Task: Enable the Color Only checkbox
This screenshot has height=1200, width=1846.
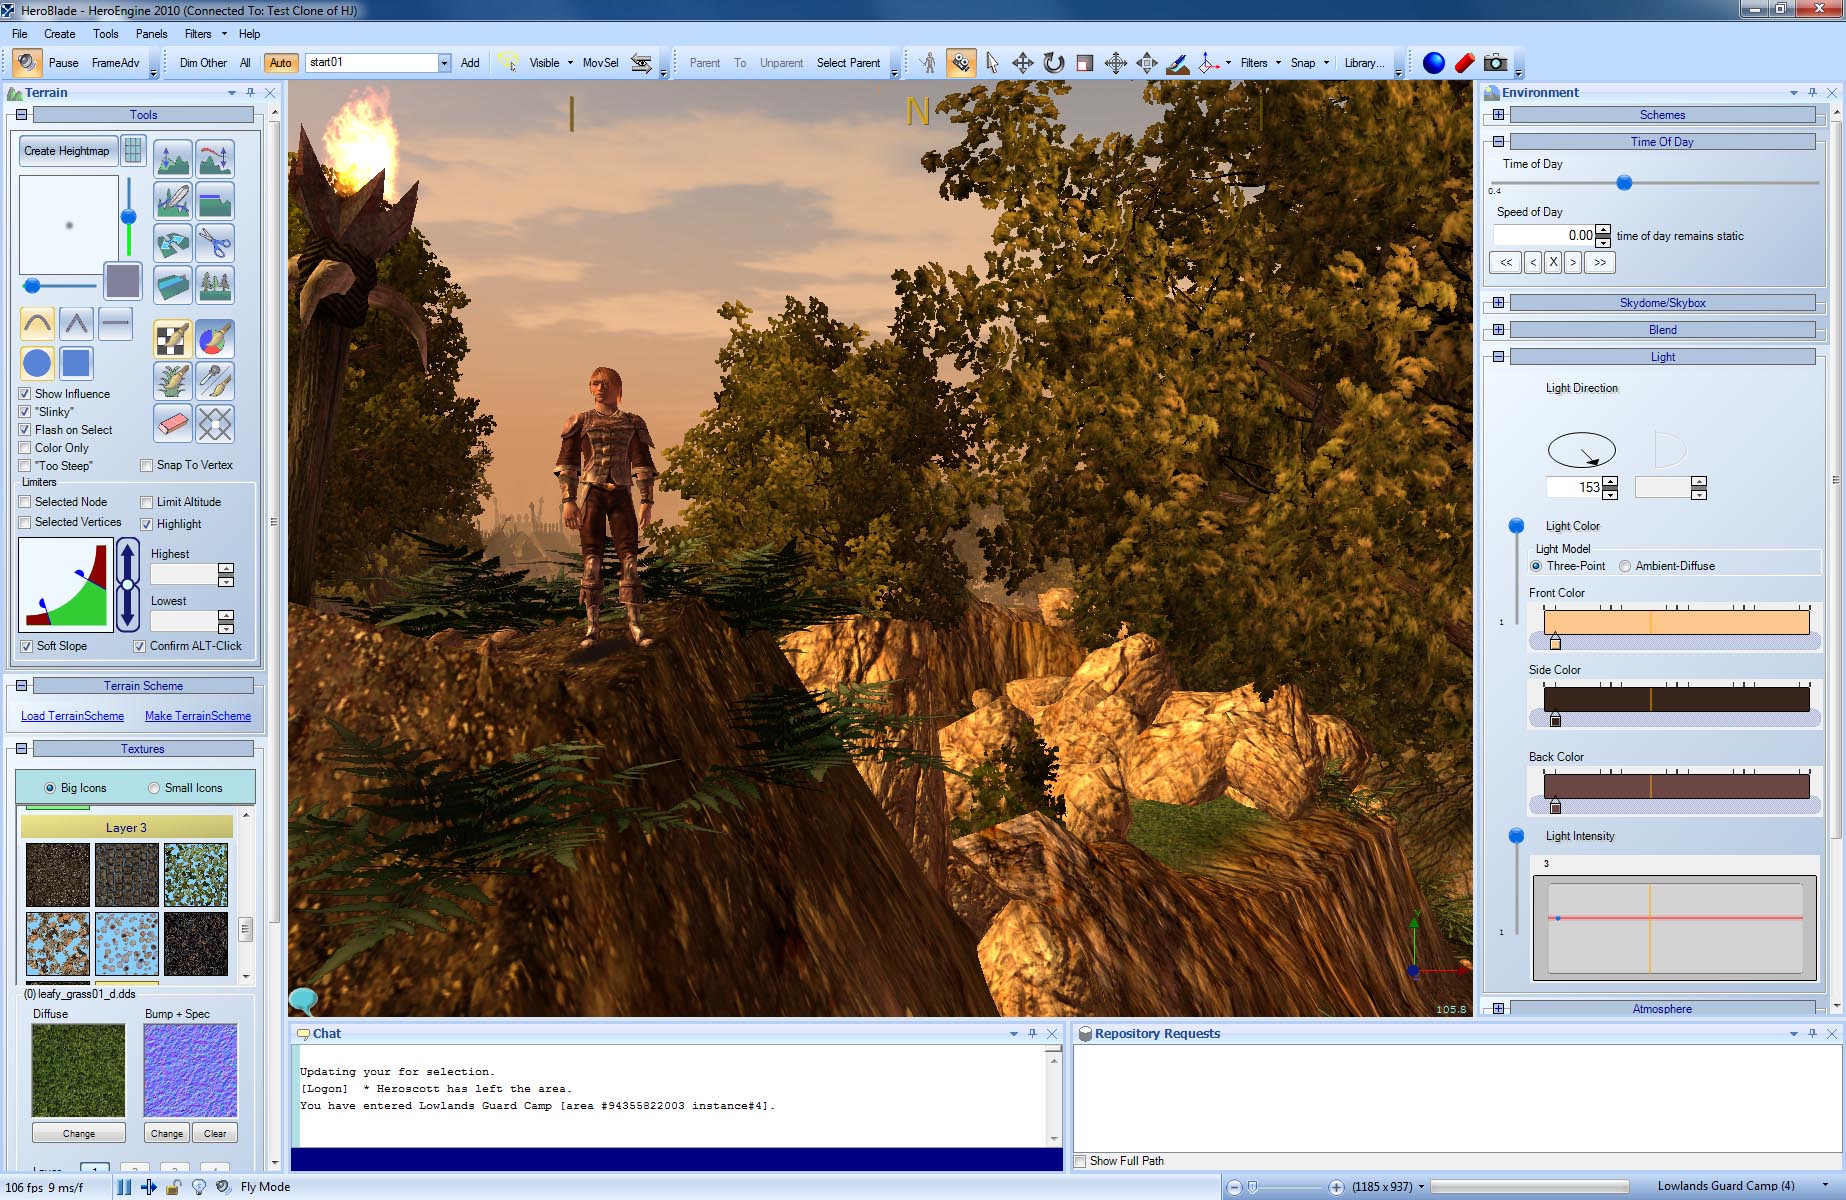Action: [25, 448]
